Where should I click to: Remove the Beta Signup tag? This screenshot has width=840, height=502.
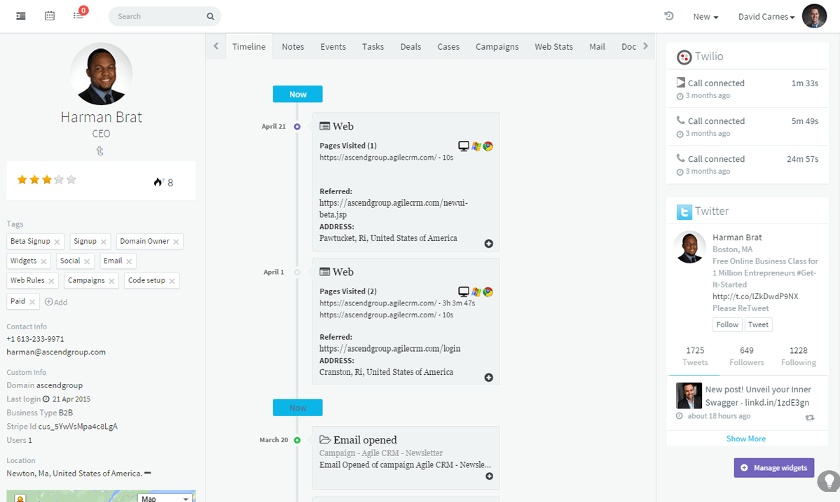coord(57,242)
